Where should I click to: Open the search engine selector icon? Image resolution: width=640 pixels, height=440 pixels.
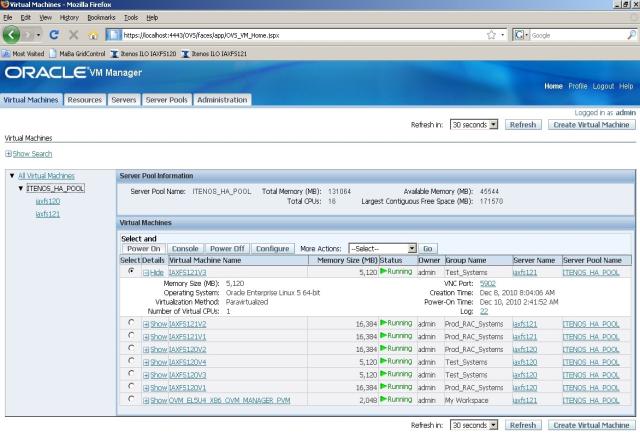(521, 35)
